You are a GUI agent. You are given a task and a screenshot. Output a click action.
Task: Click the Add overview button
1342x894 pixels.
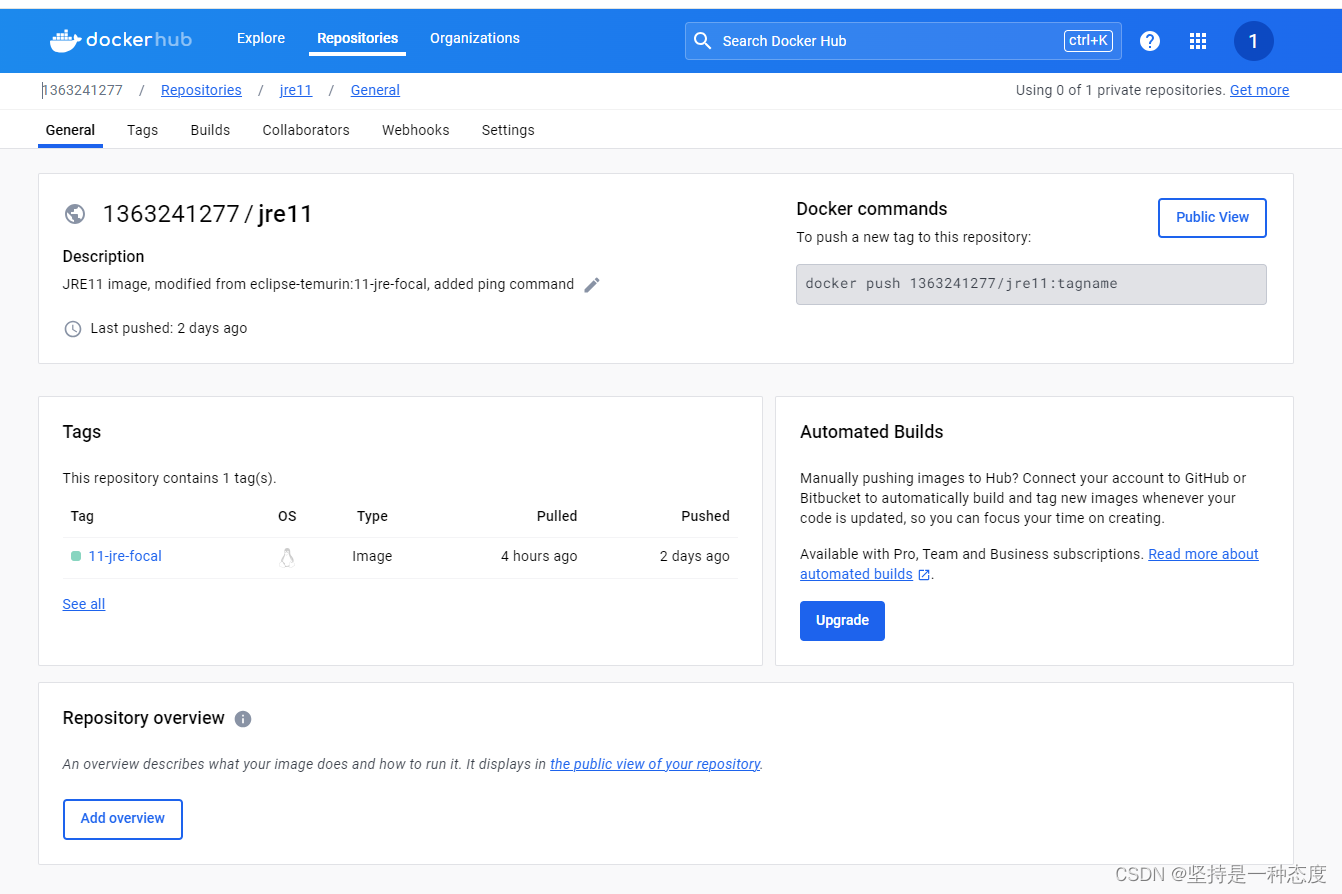123,819
